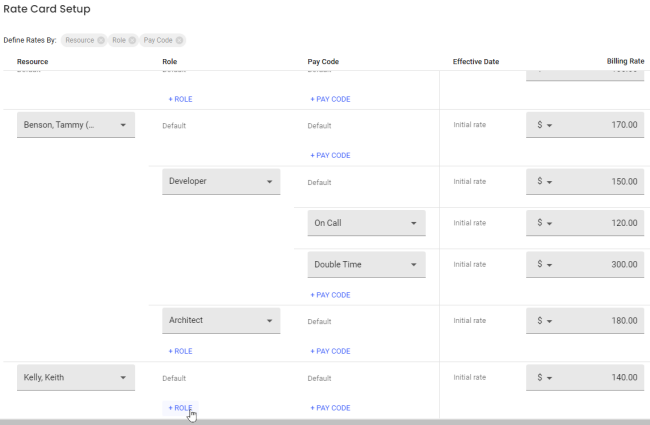Viewport: 650px width, 425px height.
Task: Click the Define Rates By label
Action: 30,40
